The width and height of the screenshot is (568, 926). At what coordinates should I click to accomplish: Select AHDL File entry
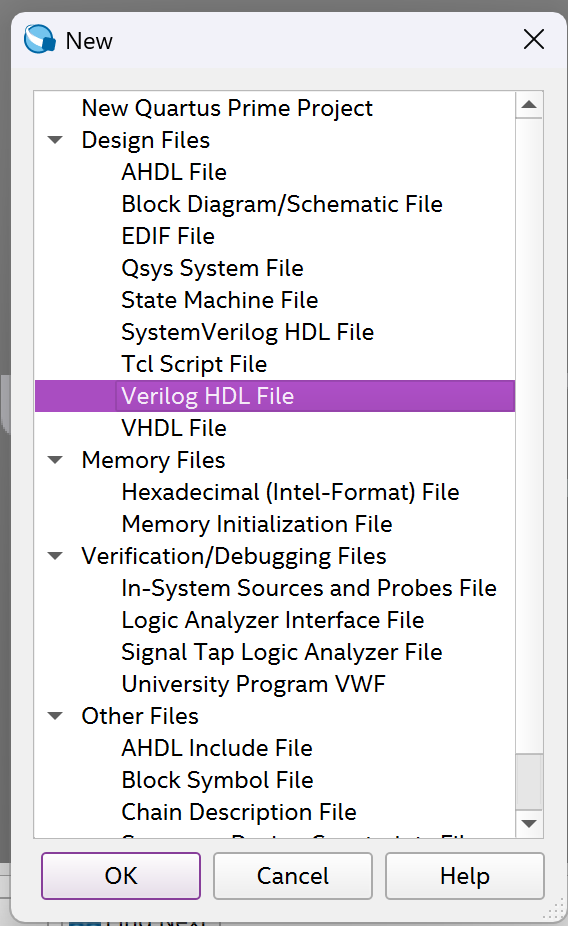(x=174, y=172)
